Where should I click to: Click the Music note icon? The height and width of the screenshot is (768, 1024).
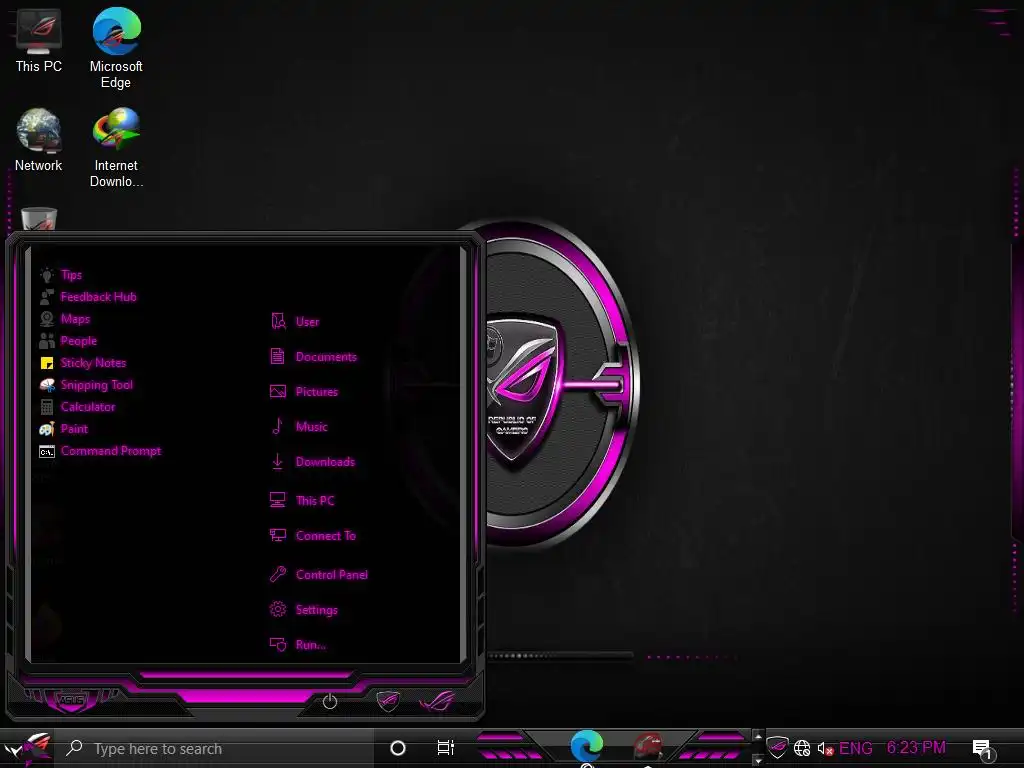point(278,426)
